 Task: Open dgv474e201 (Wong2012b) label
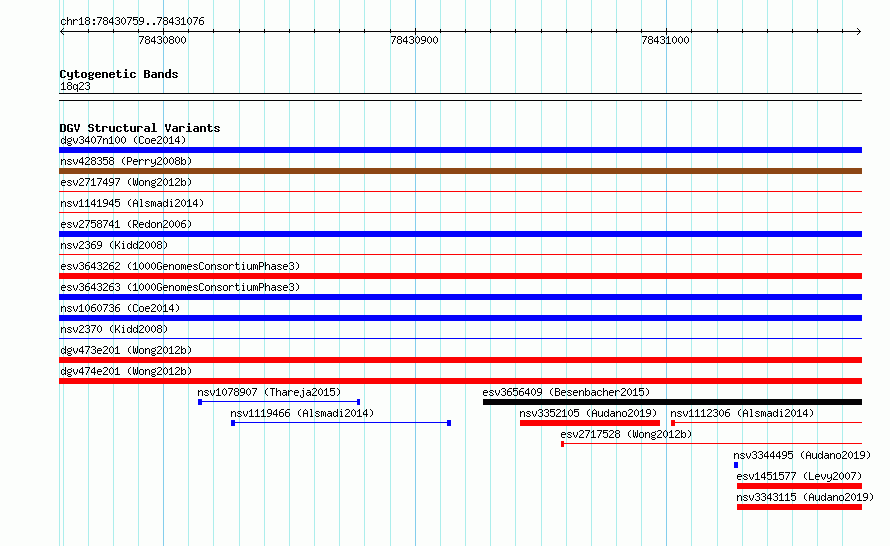tap(126, 371)
